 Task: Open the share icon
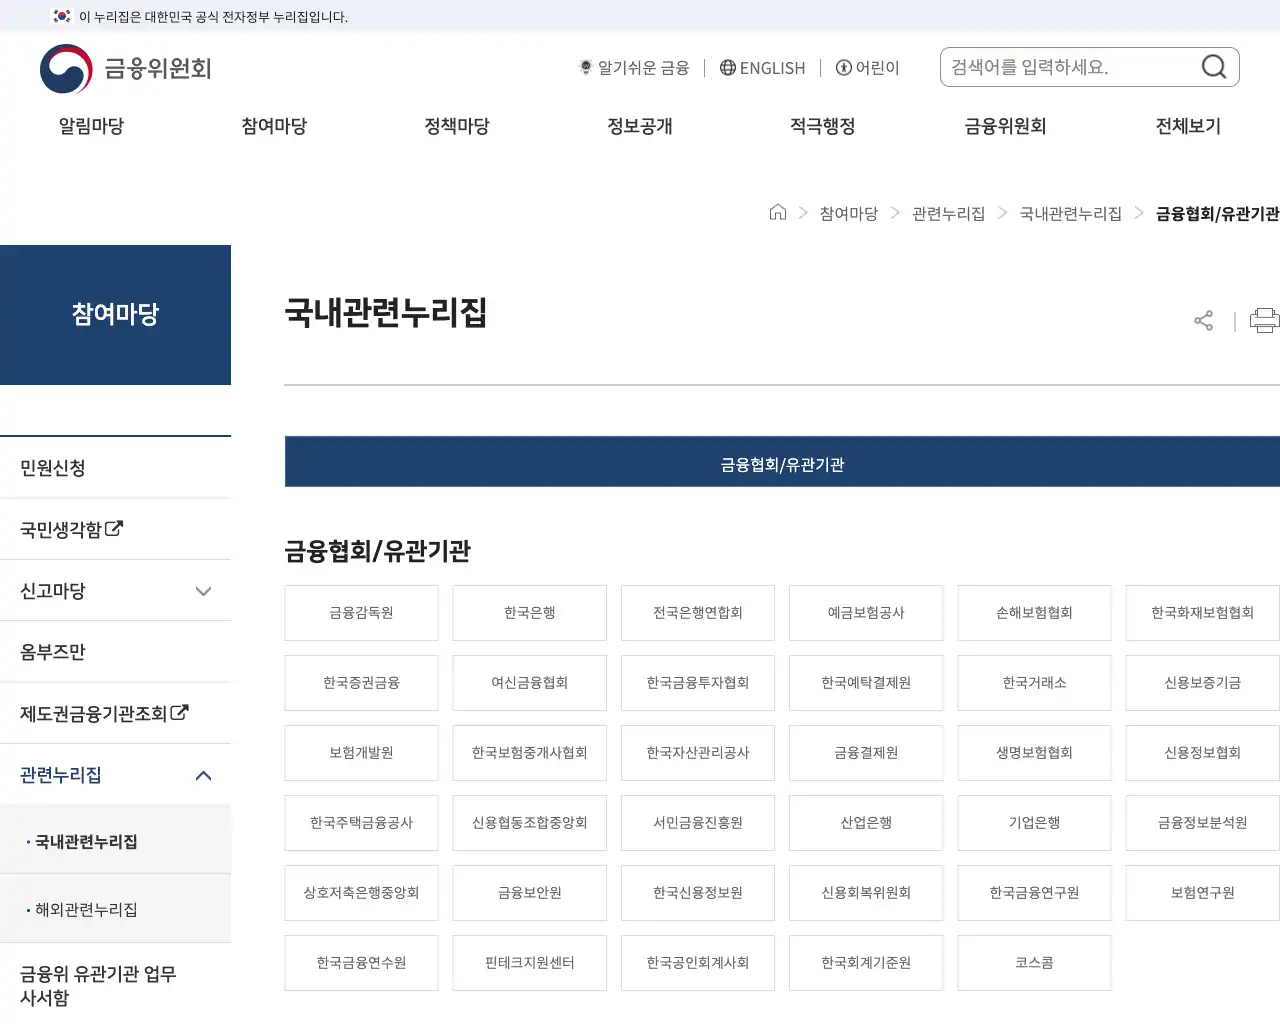[x=1203, y=320]
